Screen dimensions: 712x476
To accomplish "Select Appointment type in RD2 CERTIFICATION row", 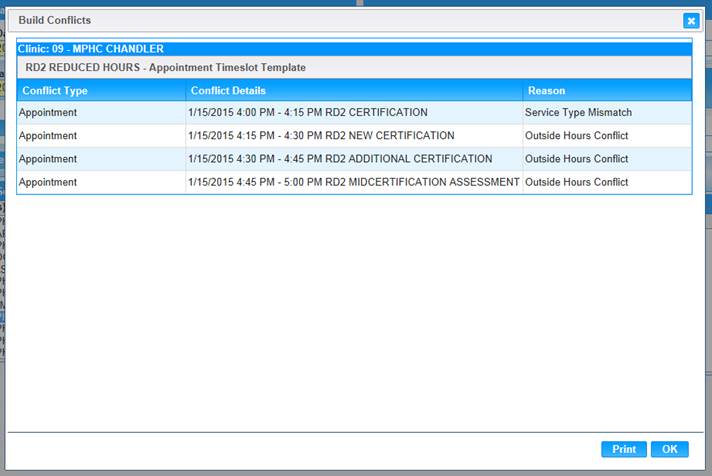I will point(101,113).
